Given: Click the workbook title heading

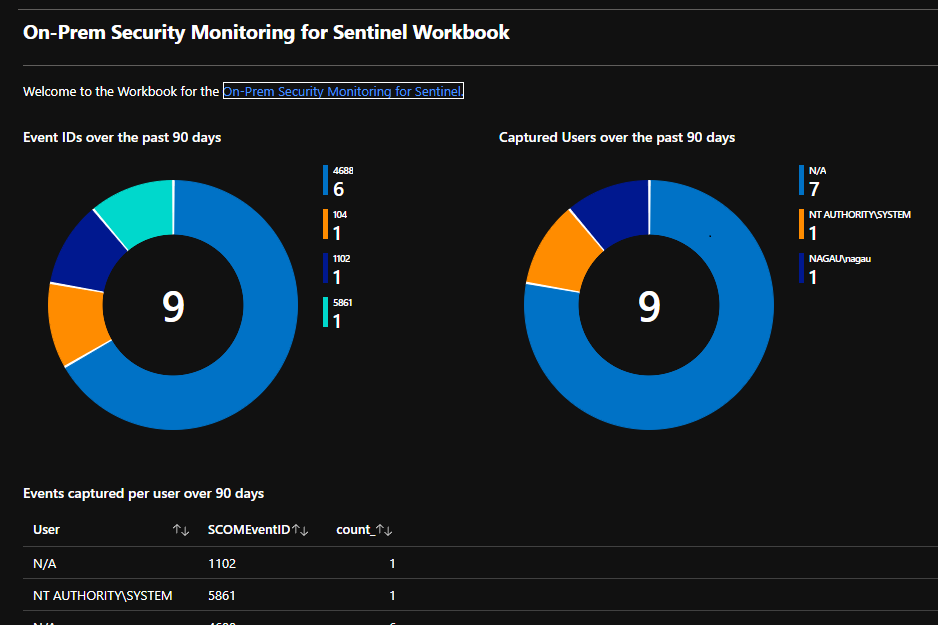Looking at the screenshot, I should 266,32.
